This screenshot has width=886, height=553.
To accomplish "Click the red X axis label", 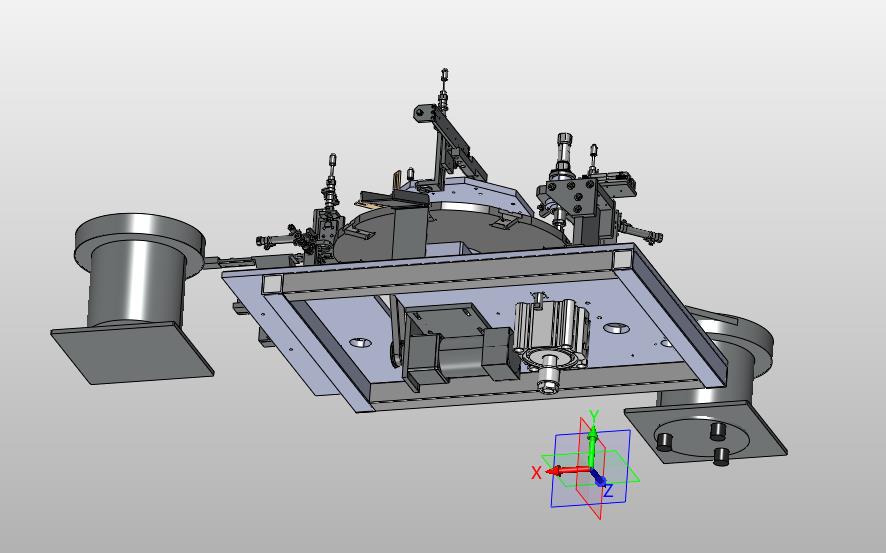I will click(x=536, y=472).
